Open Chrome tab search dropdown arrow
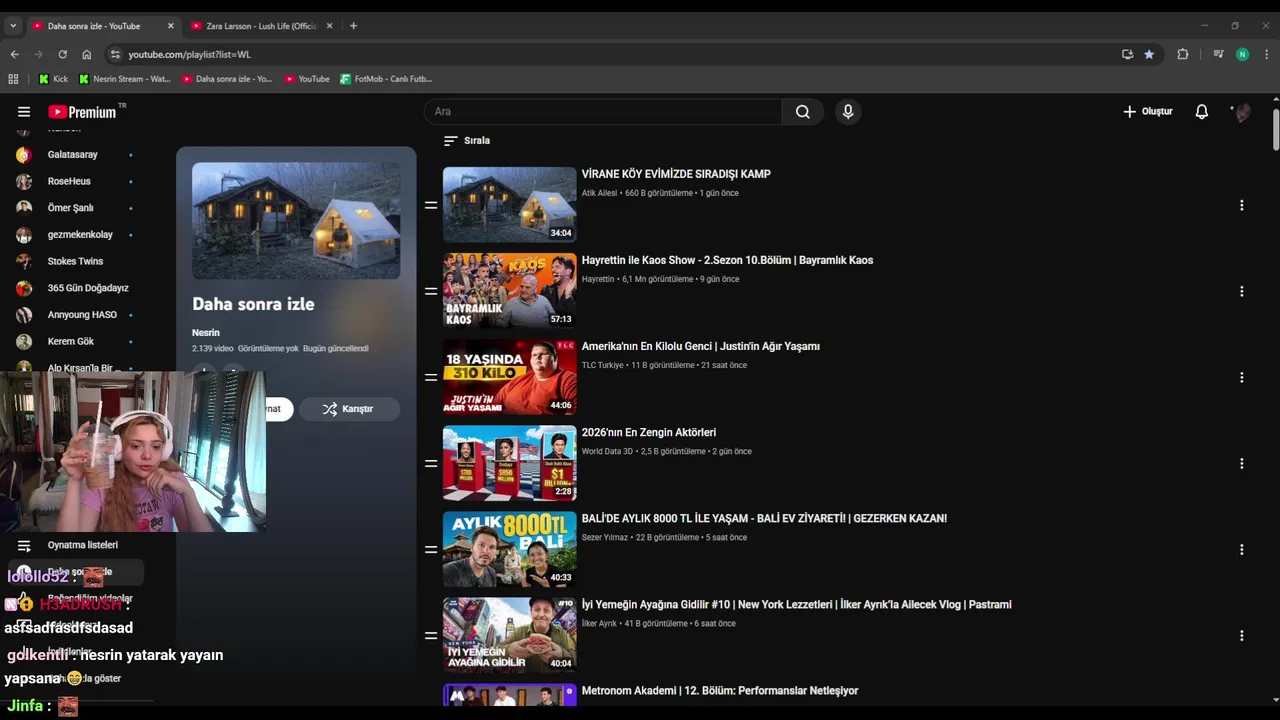The image size is (1280, 720). 13,26
